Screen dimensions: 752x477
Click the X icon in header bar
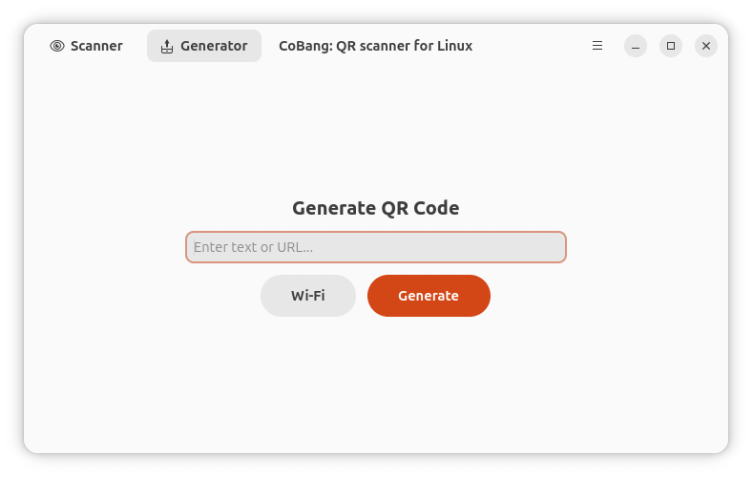point(706,46)
